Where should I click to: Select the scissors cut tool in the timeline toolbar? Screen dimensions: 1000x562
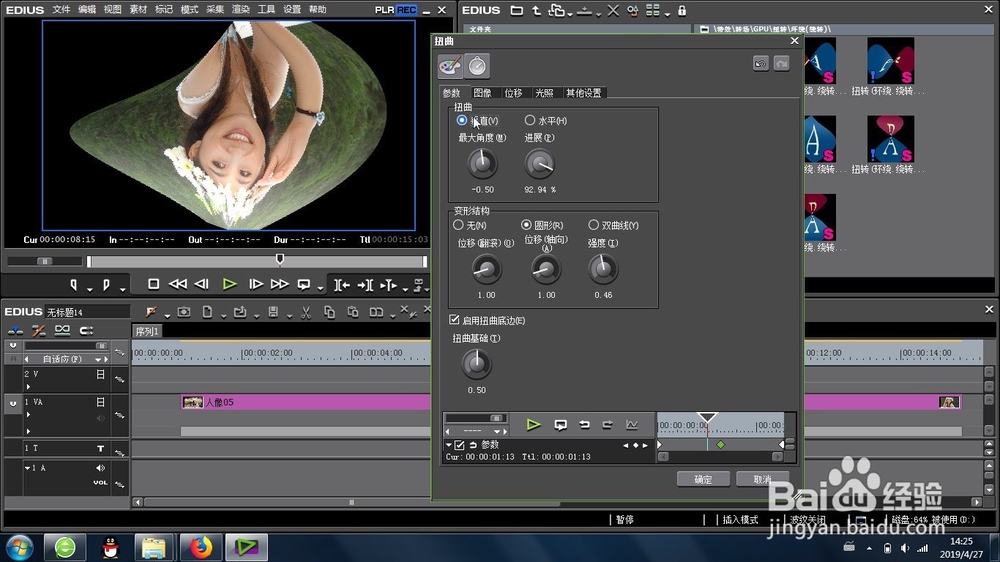click(305, 312)
